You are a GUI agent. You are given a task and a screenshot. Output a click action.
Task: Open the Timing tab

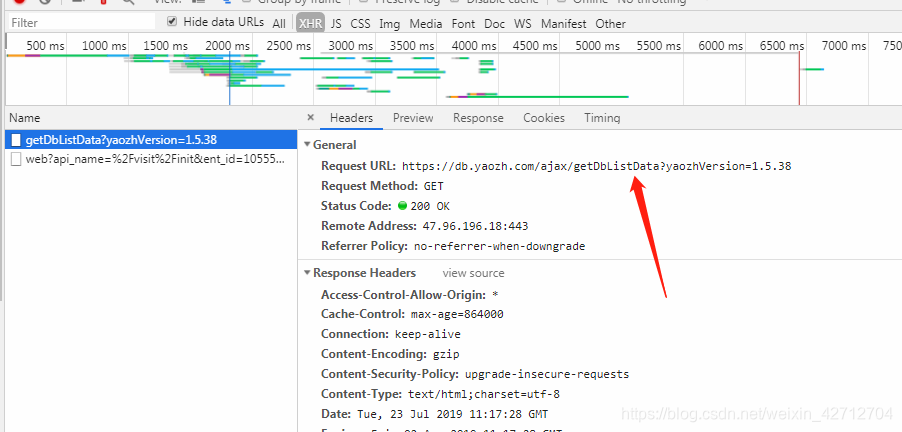pyautogui.click(x=602, y=118)
